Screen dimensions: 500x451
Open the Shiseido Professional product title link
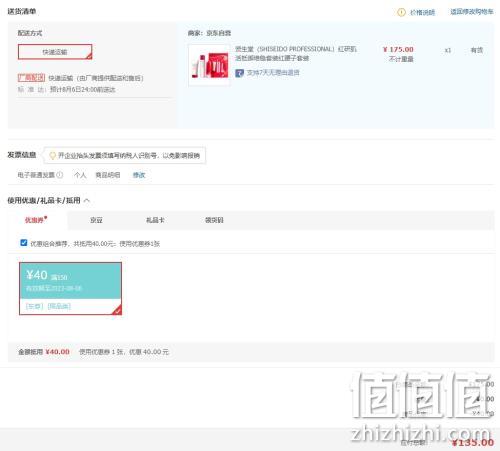[296, 53]
